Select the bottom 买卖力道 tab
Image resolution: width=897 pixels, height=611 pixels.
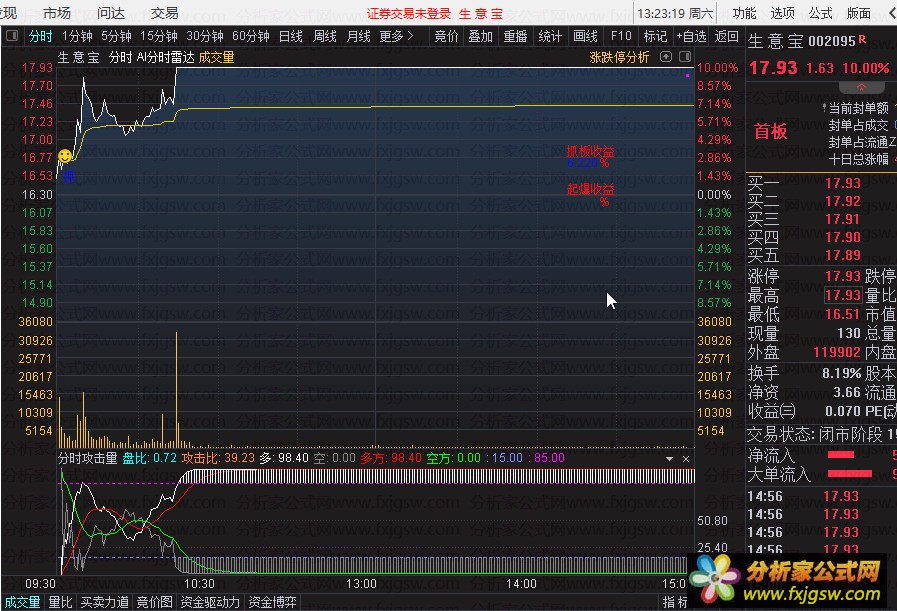pyautogui.click(x=105, y=602)
